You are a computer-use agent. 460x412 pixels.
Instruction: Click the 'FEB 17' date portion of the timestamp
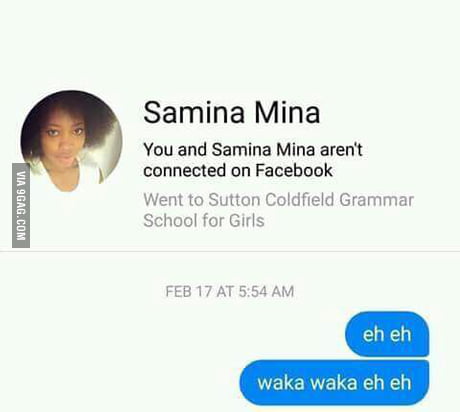188,291
